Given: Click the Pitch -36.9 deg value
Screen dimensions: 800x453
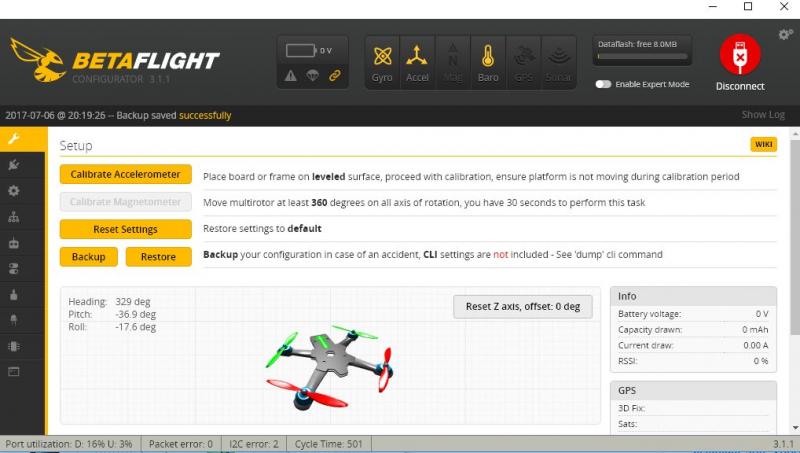Looking at the screenshot, I should [x=136, y=314].
